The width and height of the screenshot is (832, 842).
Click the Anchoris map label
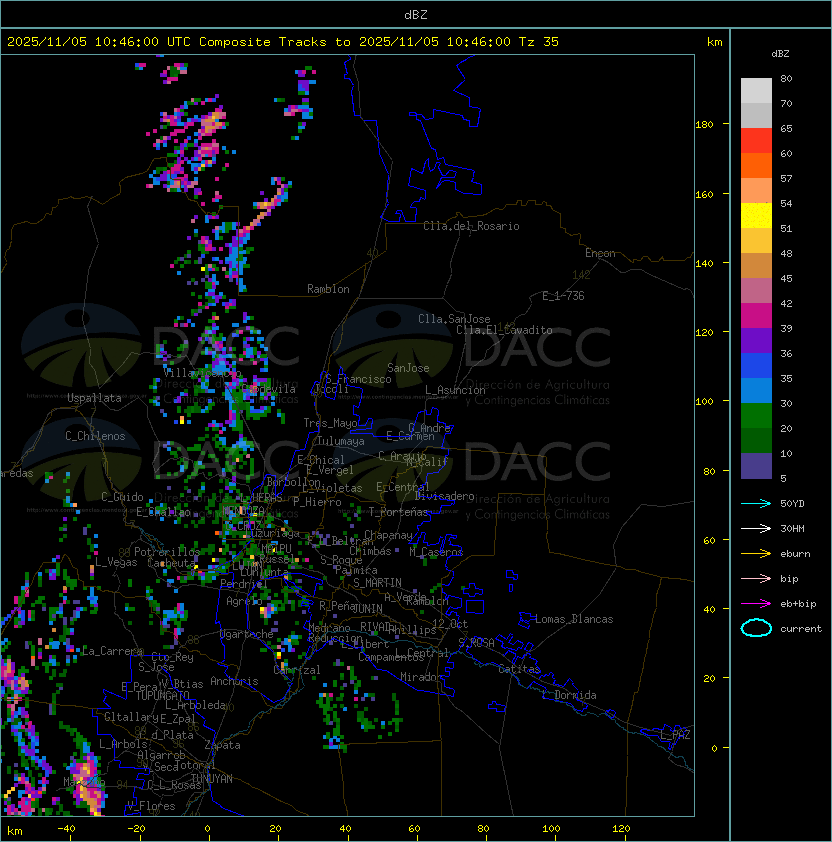234,681
